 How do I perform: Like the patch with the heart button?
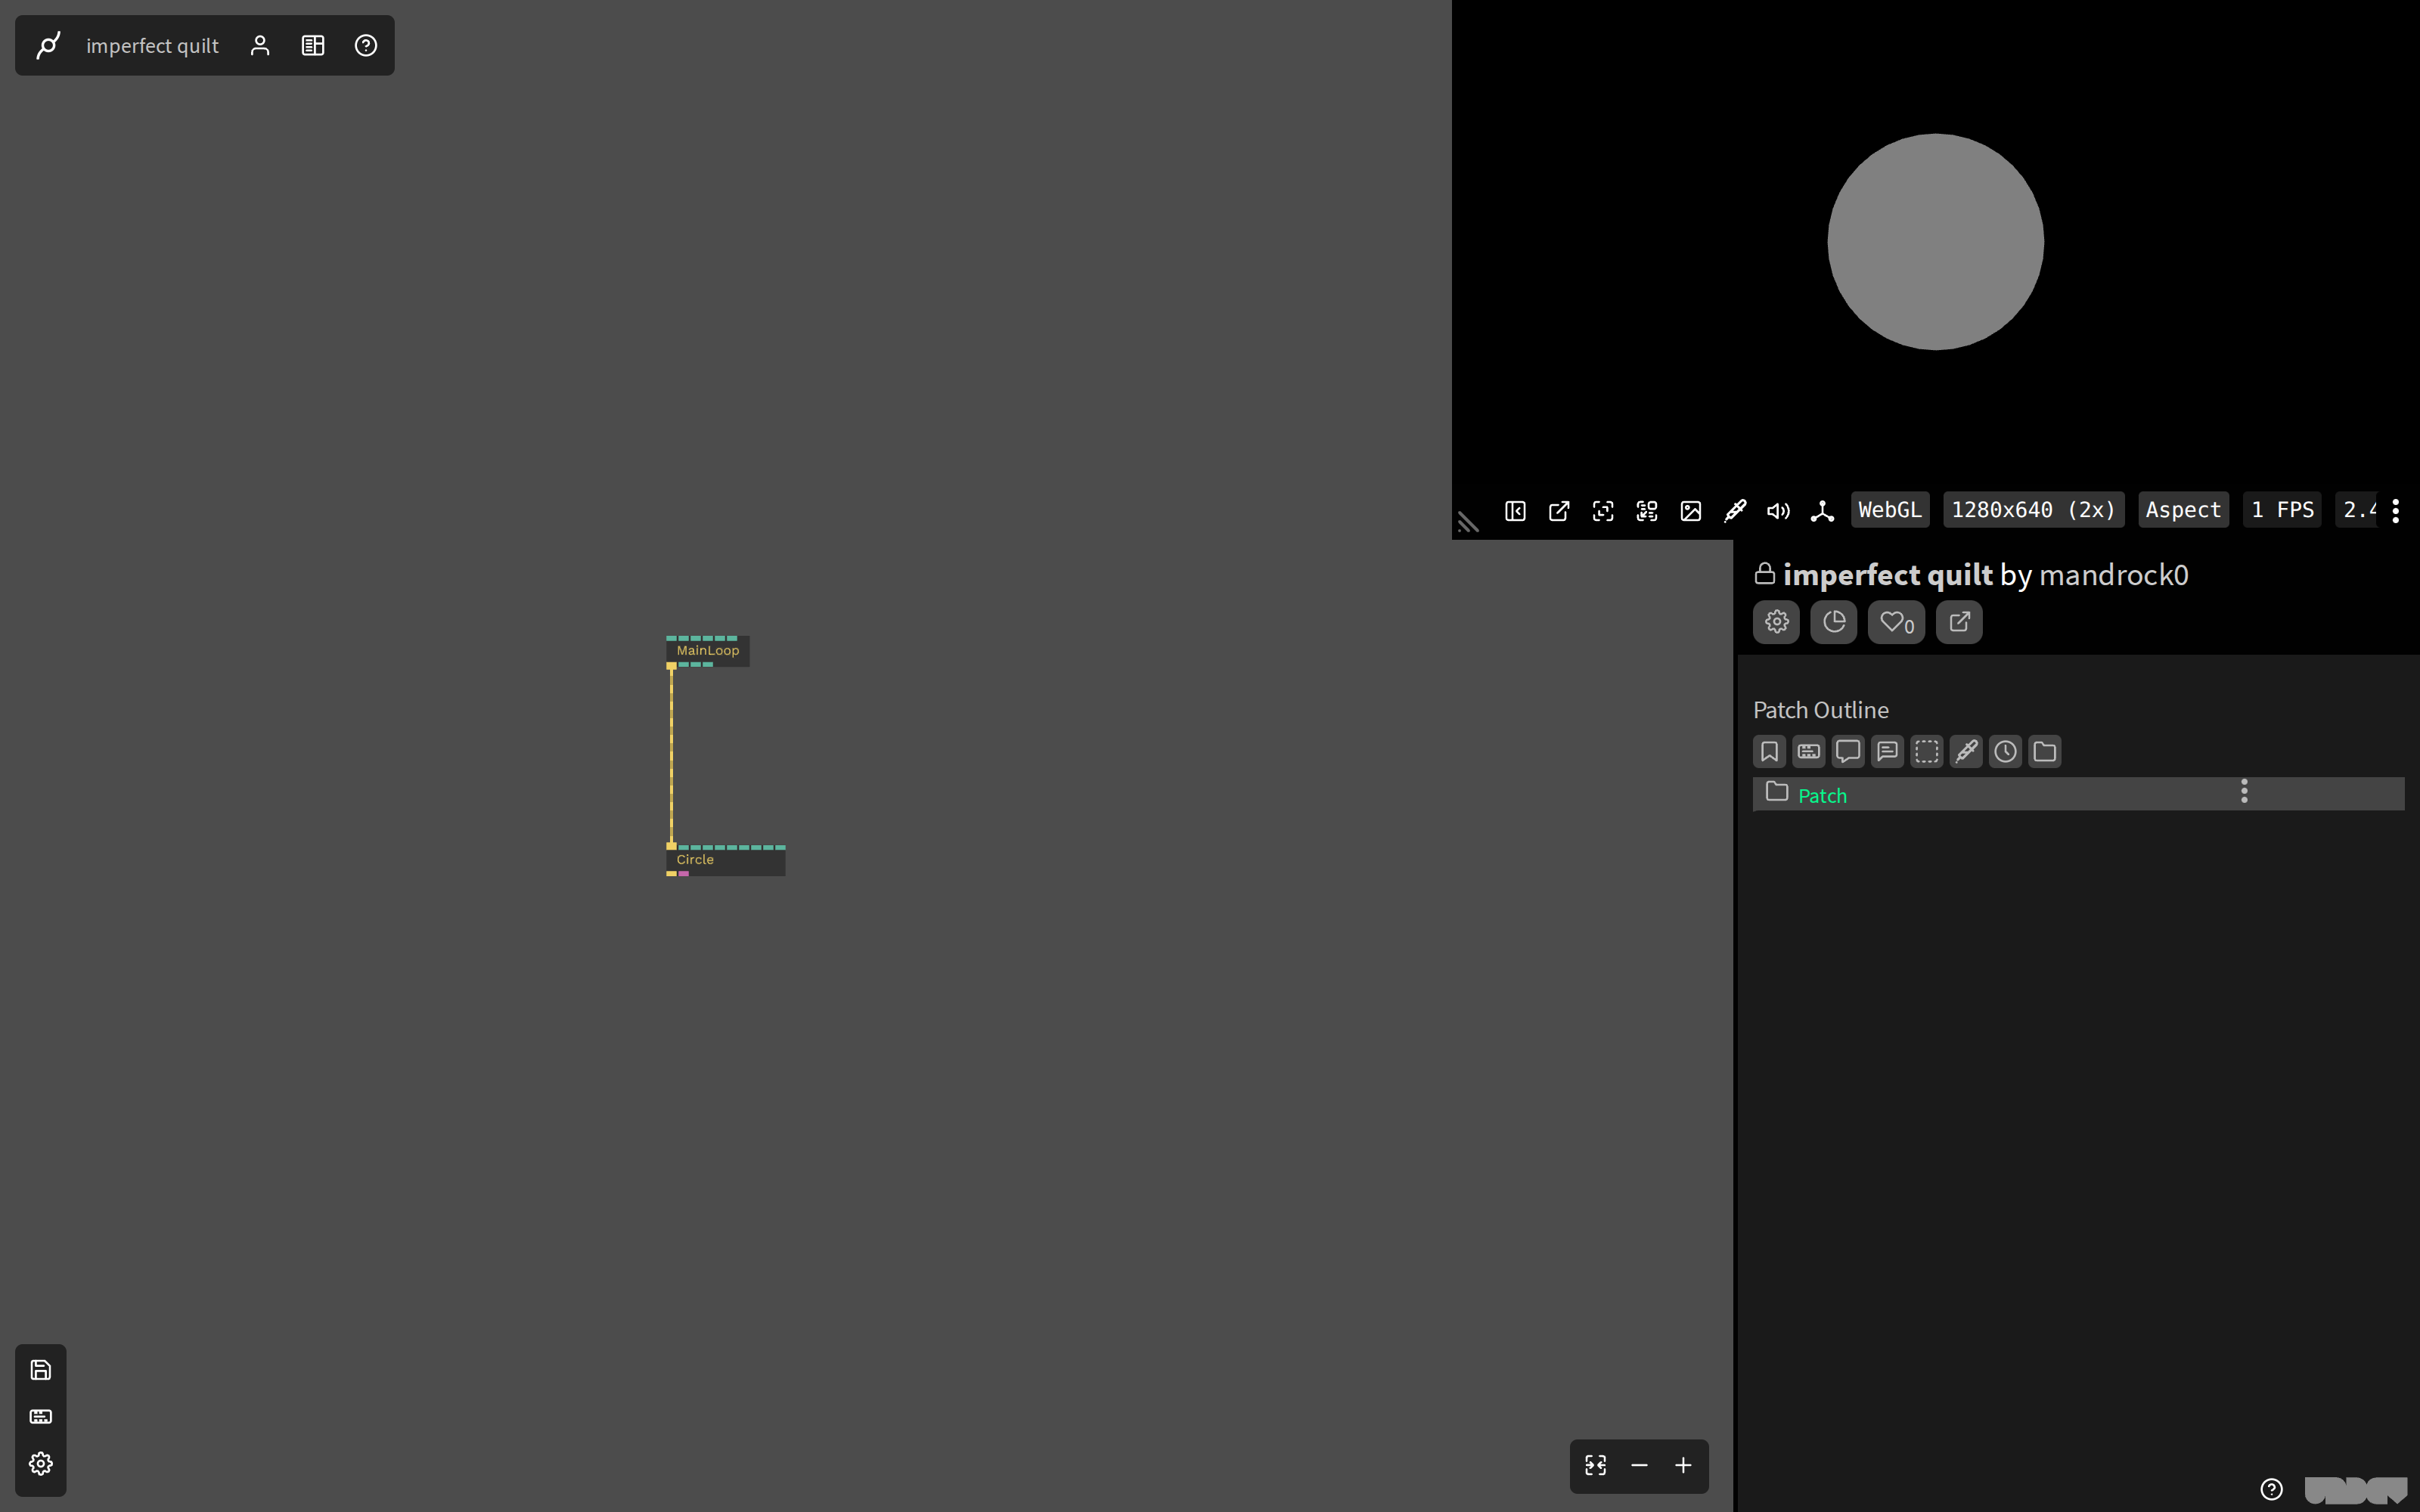pyautogui.click(x=1896, y=622)
